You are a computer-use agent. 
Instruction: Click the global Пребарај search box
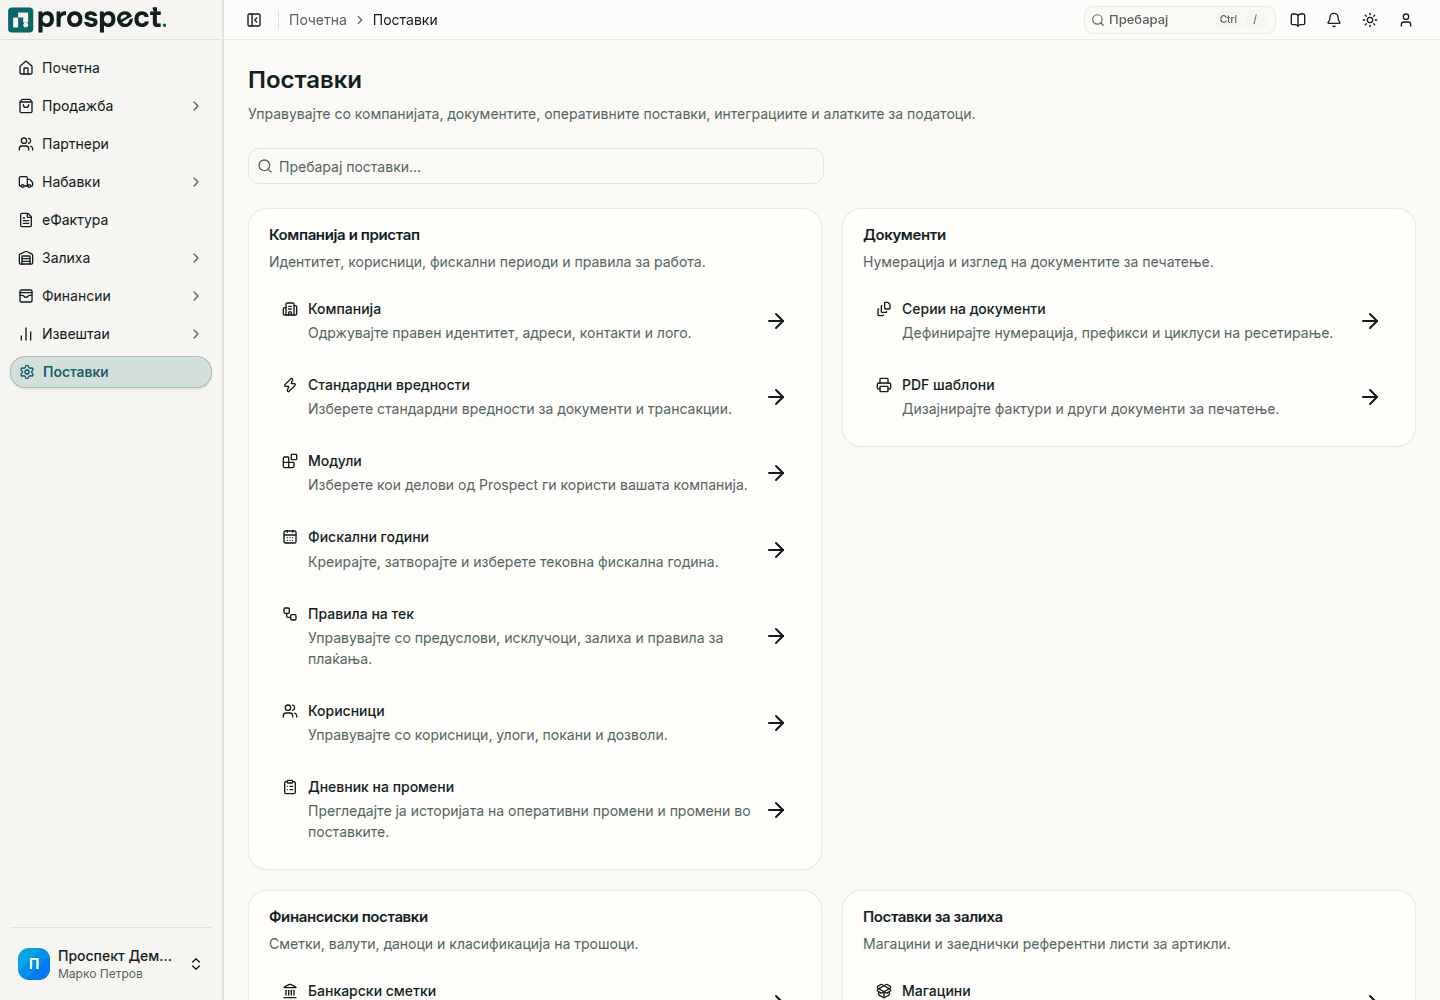(1179, 20)
